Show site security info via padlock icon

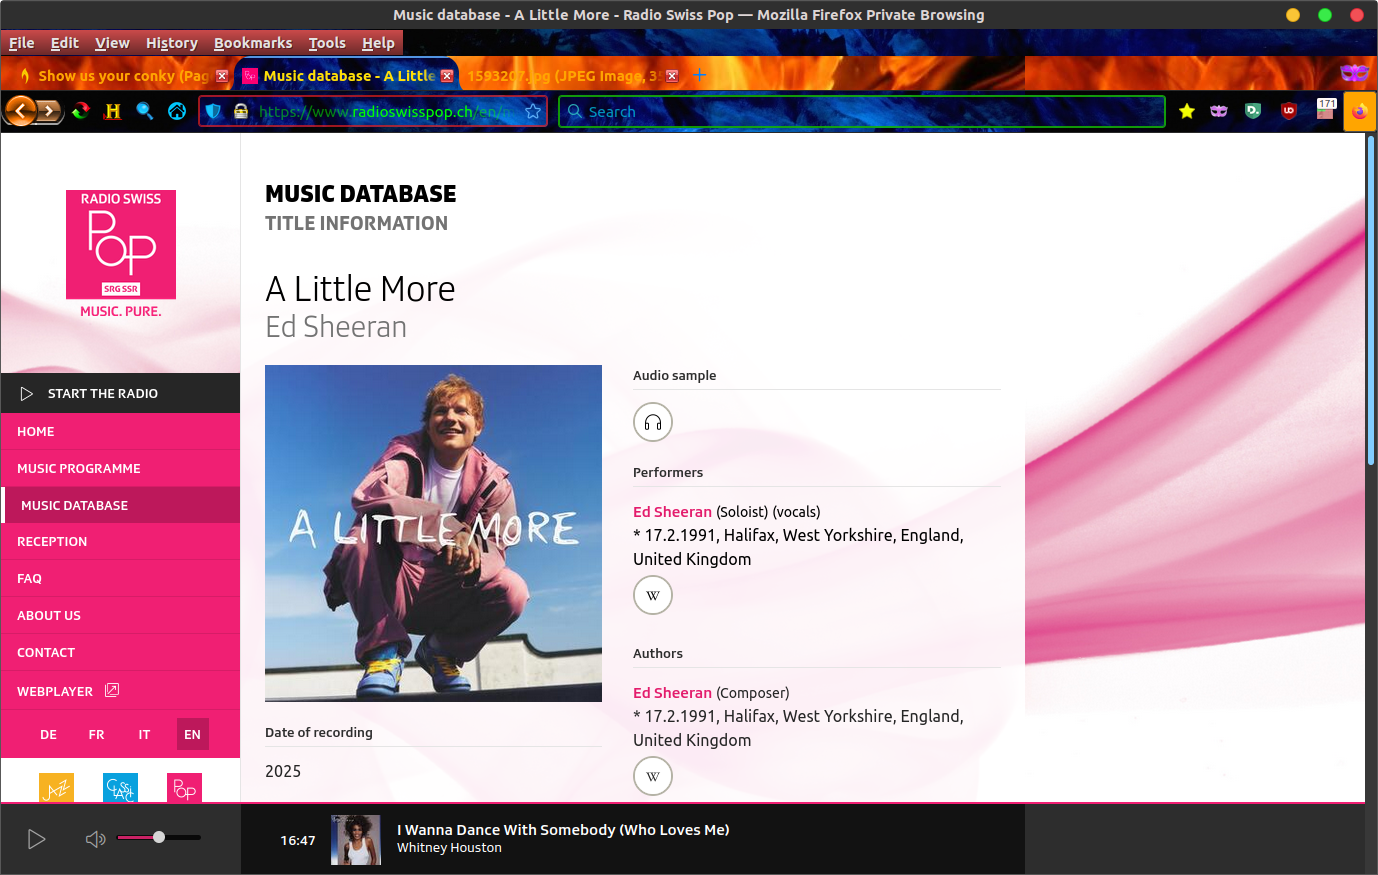pos(241,111)
